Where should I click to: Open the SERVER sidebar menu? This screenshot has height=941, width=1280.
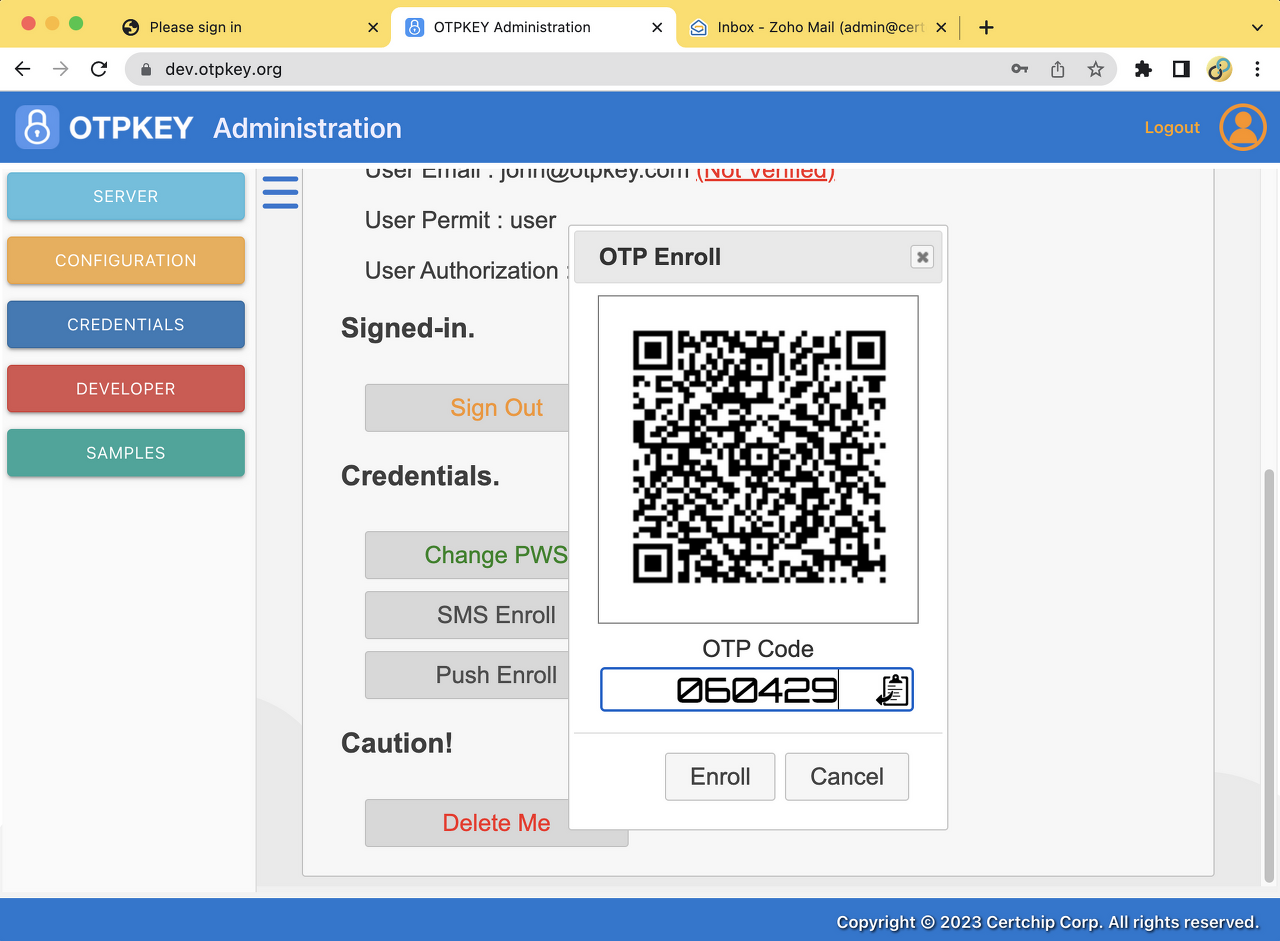126,196
